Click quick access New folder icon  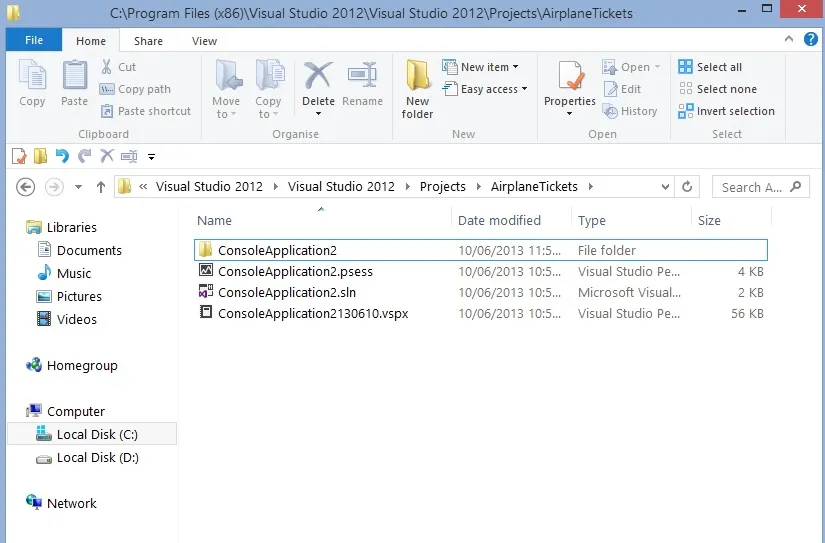41,156
